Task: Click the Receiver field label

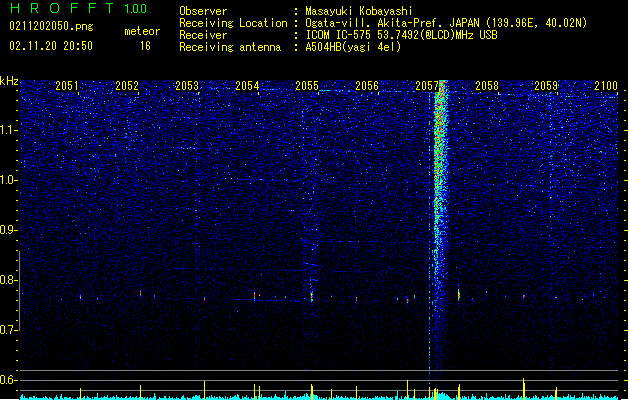Action: click(x=203, y=35)
